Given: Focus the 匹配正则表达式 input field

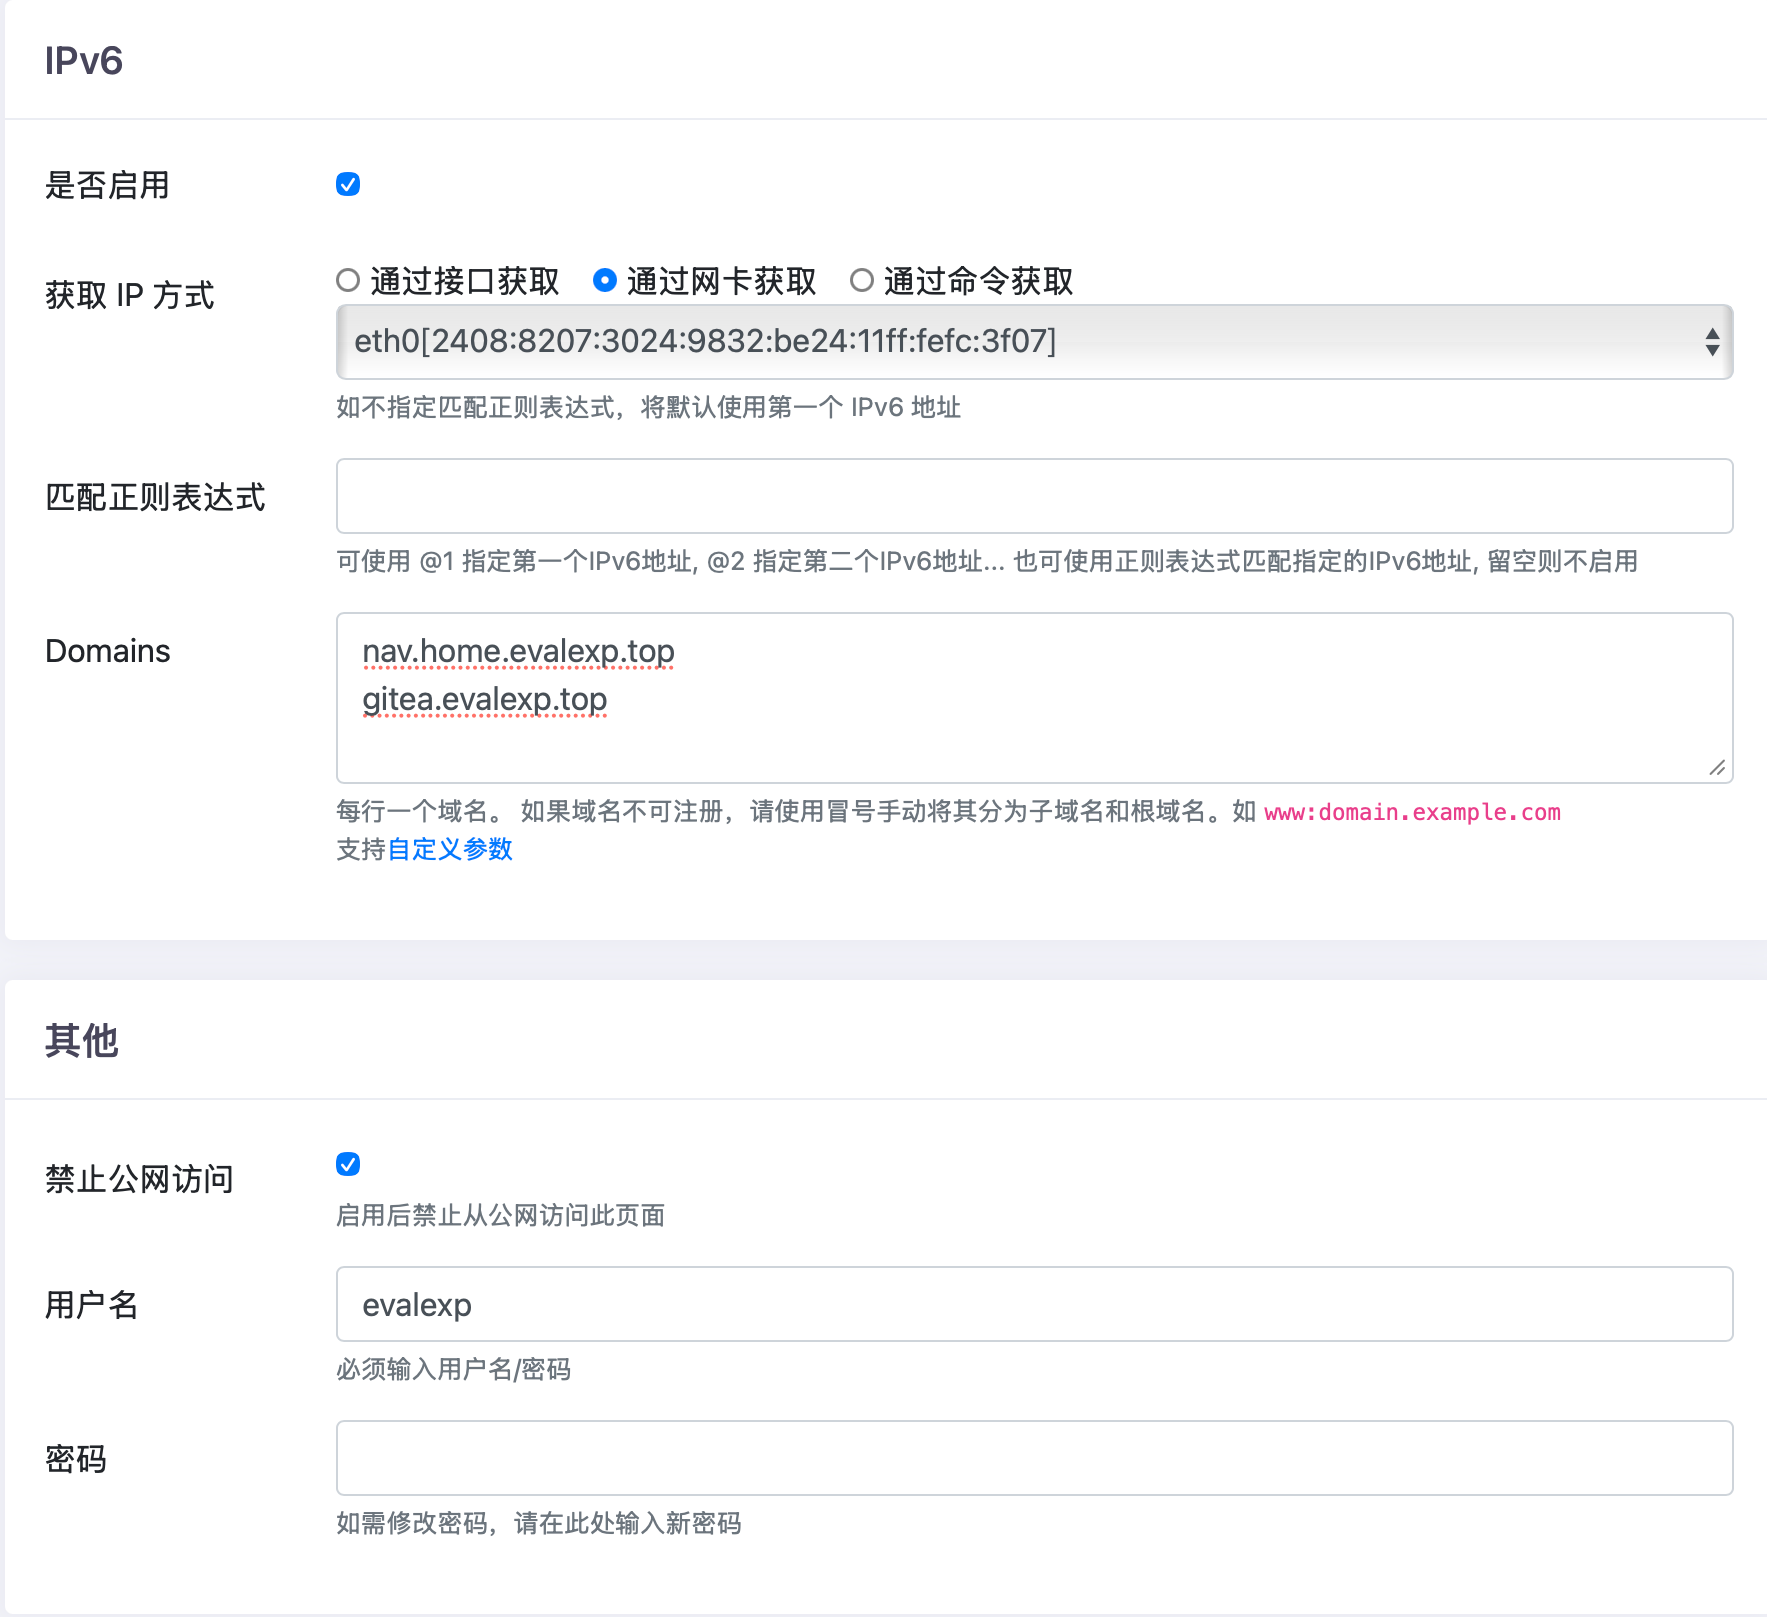Looking at the screenshot, I should tap(1033, 496).
